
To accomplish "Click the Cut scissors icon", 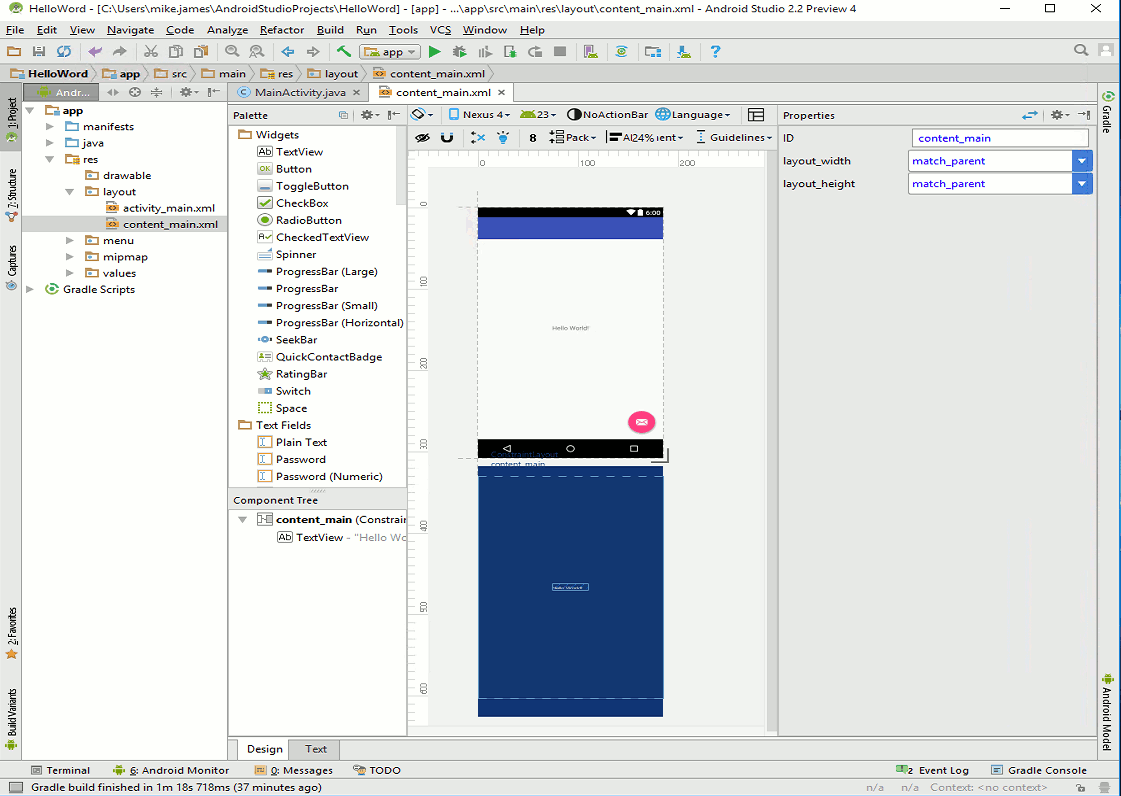I will [150, 51].
